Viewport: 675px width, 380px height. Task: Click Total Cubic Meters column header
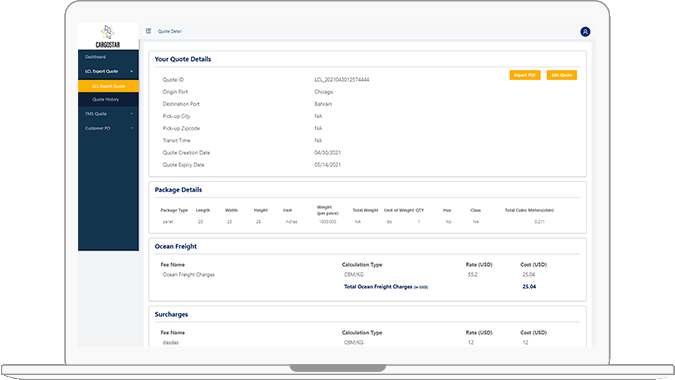[529, 210]
